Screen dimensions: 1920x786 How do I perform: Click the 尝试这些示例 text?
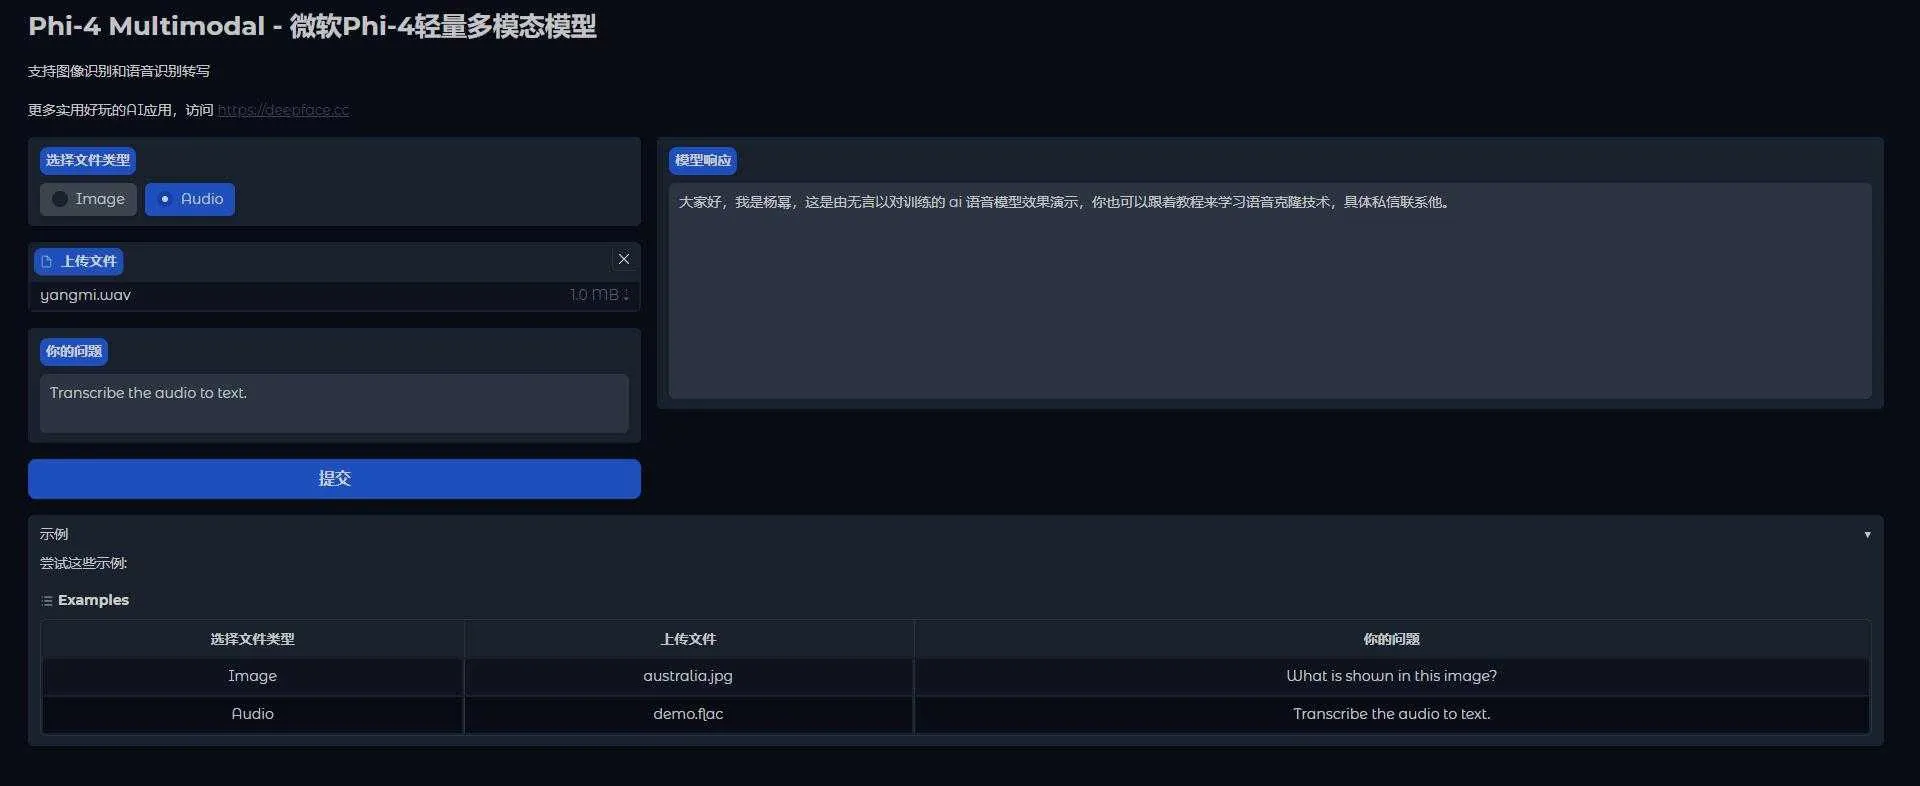point(83,563)
